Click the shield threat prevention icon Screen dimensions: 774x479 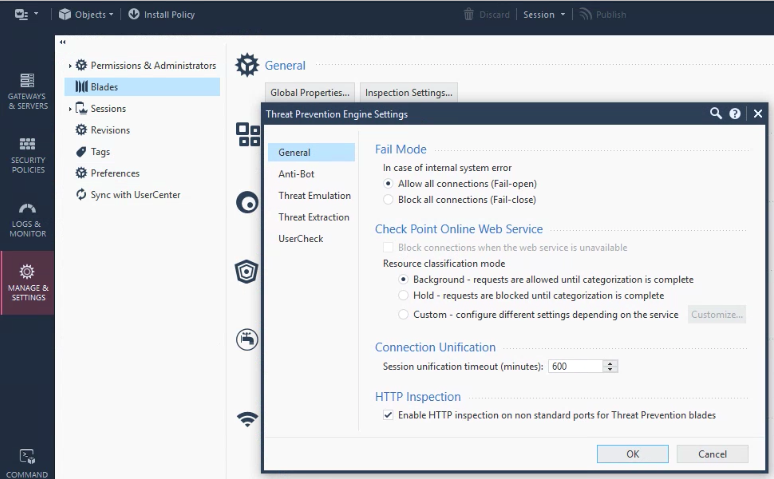246,271
